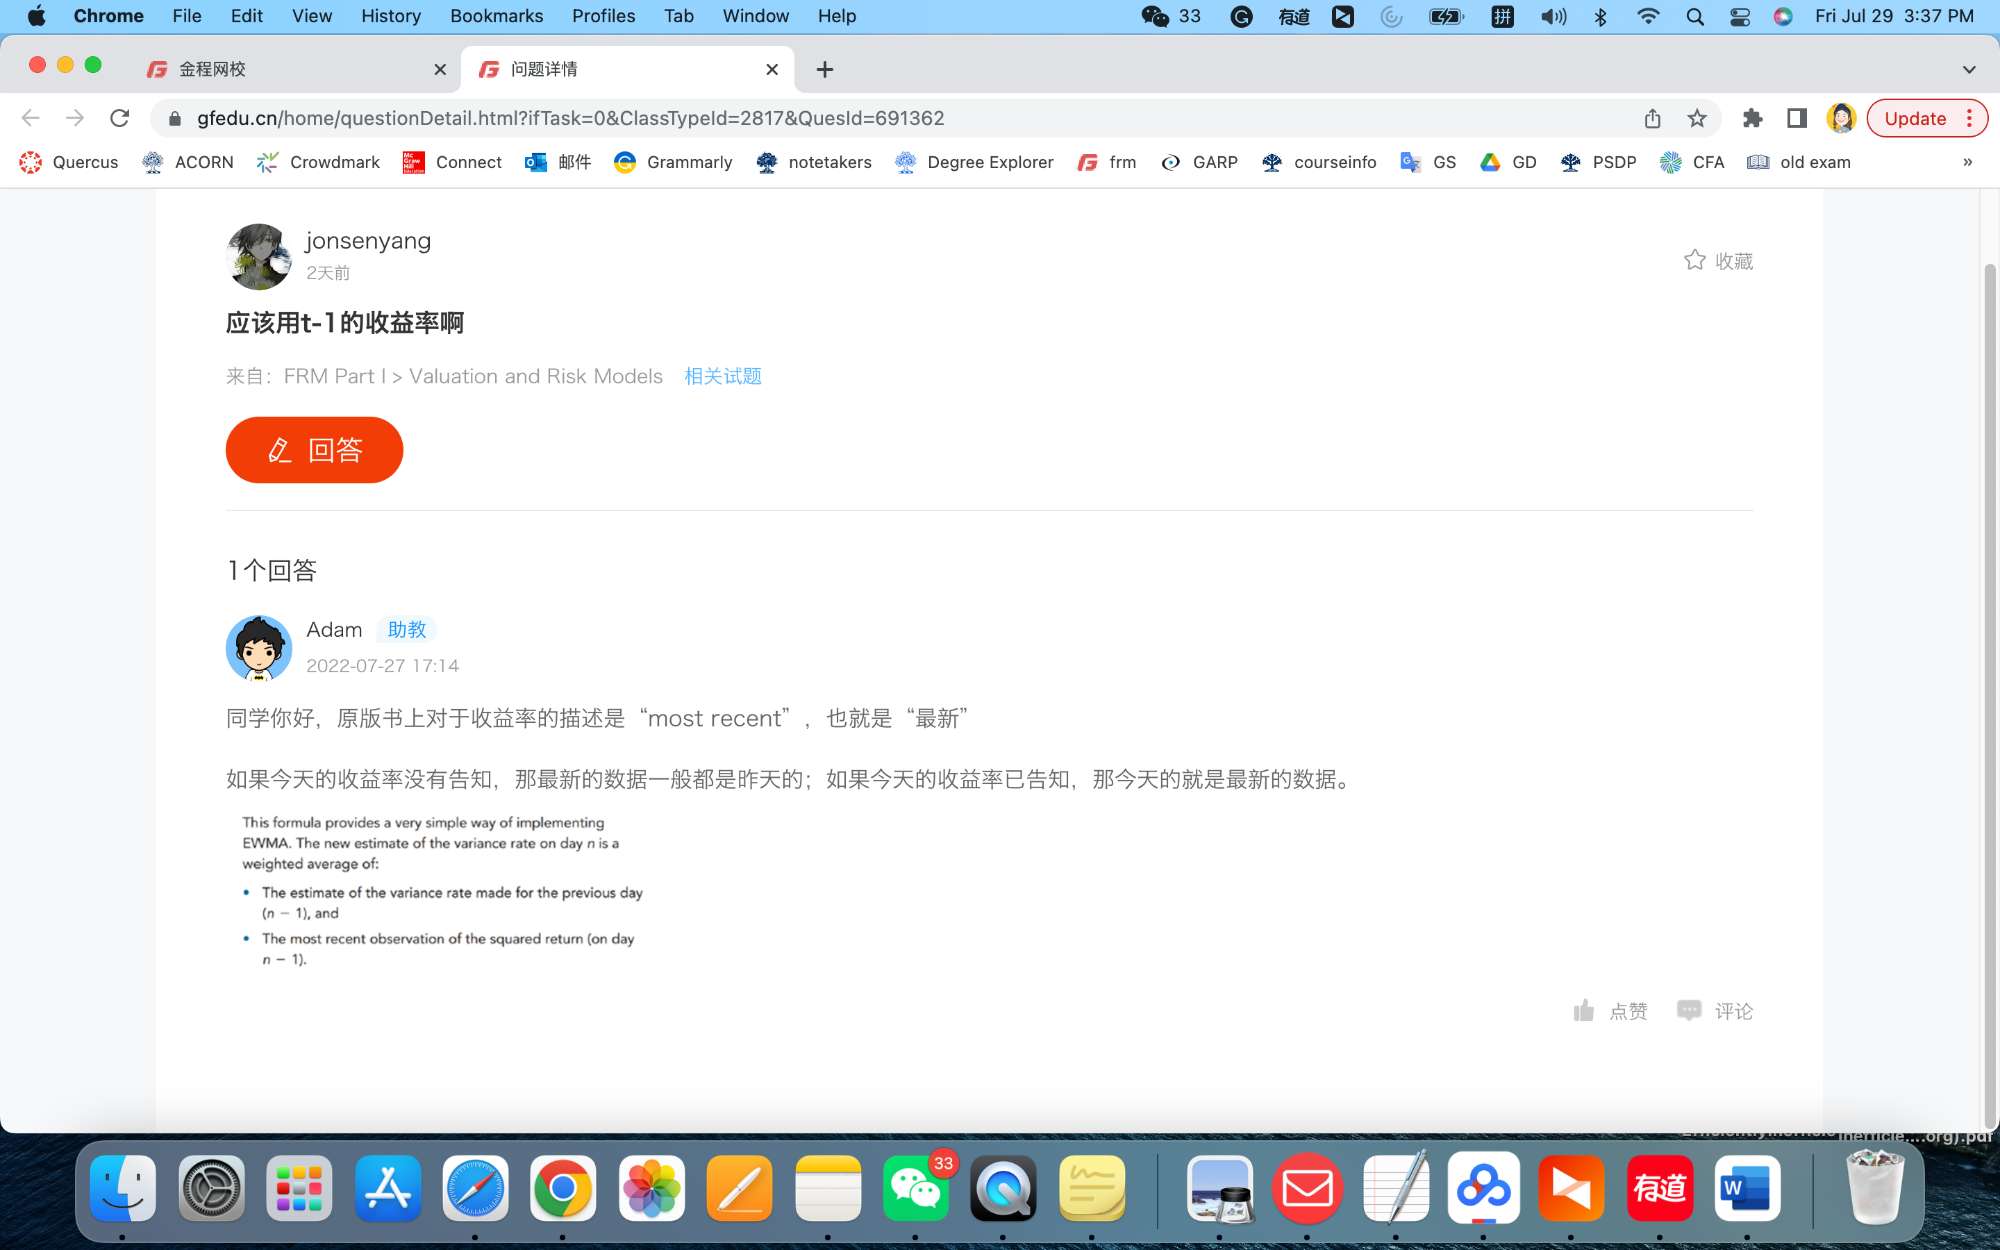Click the 评论 comment bubble icon
This screenshot has height=1250, width=2000.
(1689, 1011)
